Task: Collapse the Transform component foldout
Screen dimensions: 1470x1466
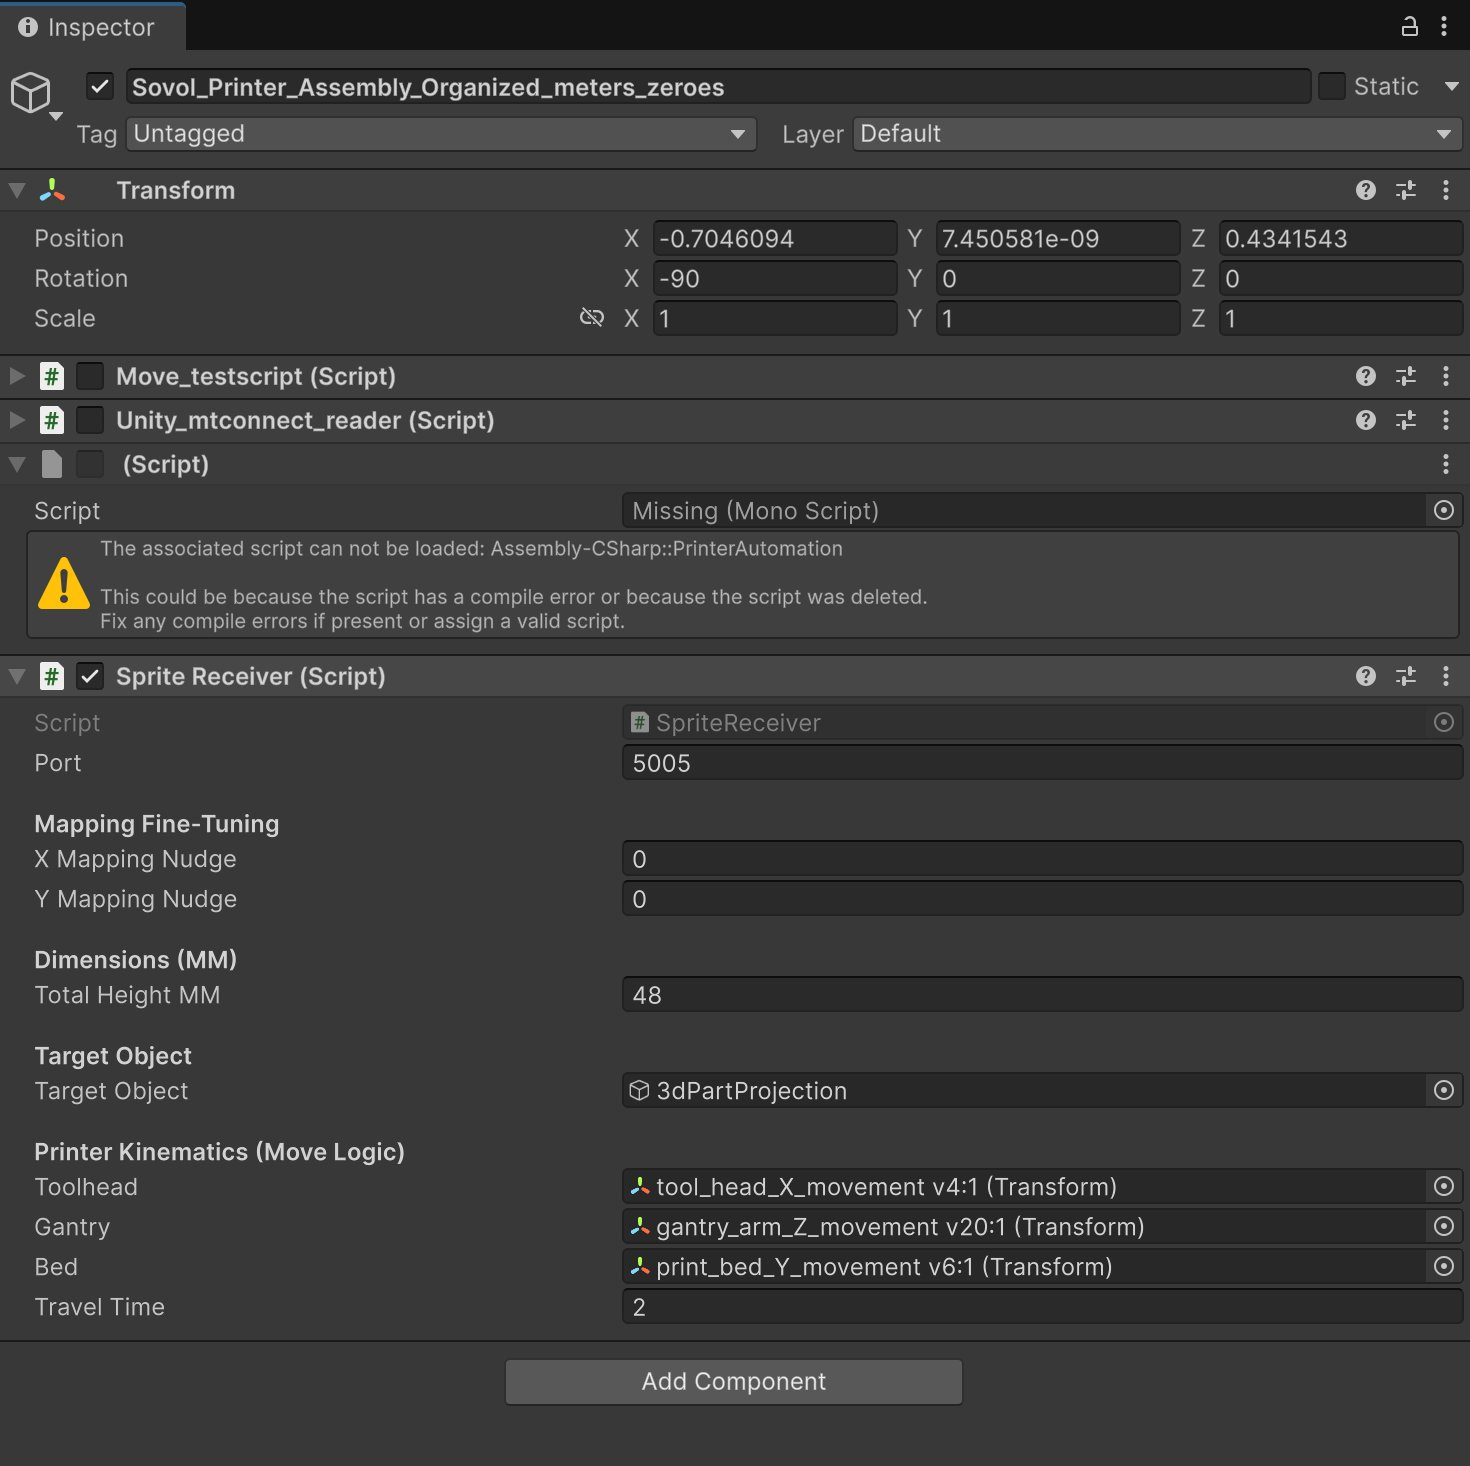Action: [x=17, y=190]
